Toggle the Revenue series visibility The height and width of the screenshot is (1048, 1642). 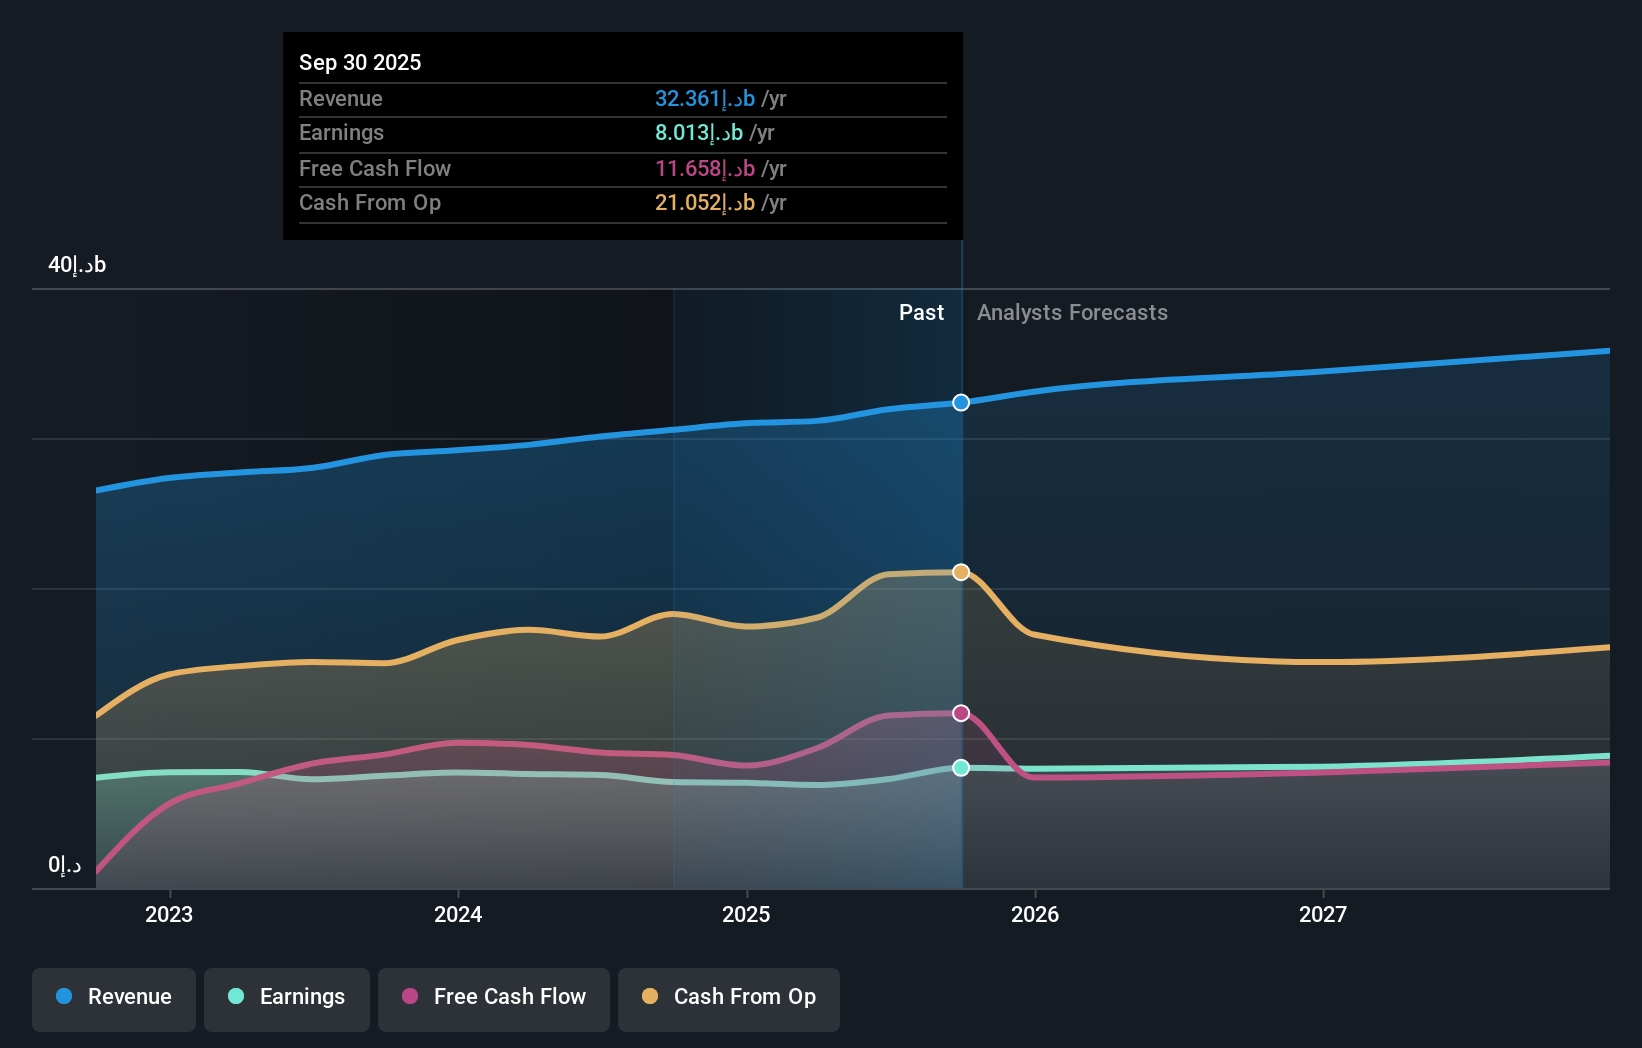113,999
